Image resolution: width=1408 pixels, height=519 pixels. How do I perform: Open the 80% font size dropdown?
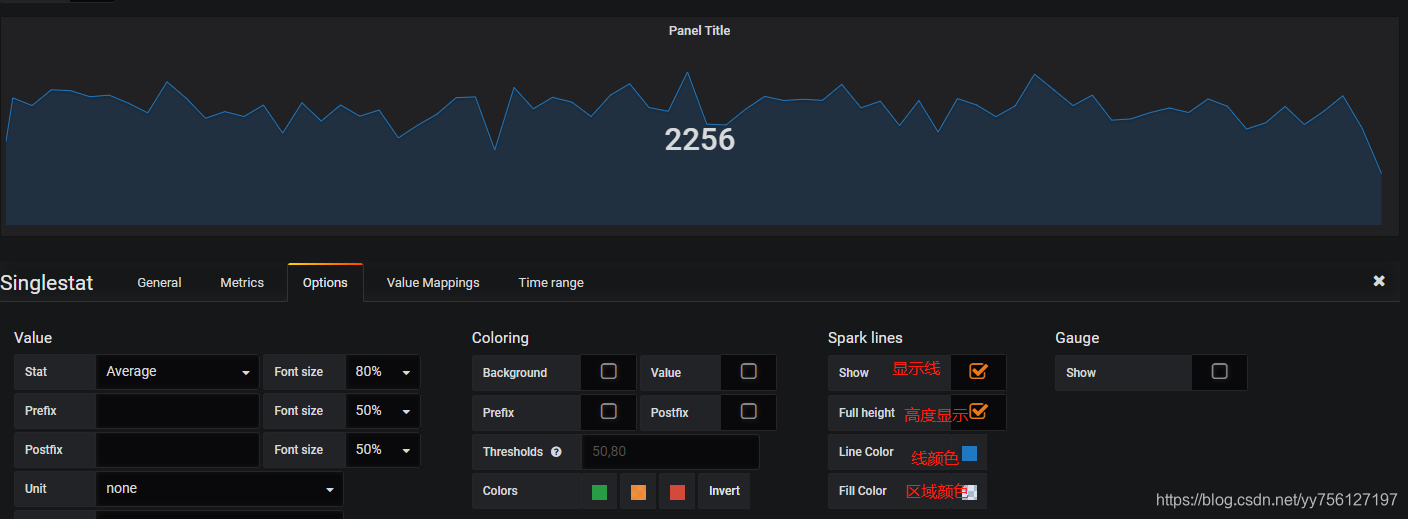383,372
